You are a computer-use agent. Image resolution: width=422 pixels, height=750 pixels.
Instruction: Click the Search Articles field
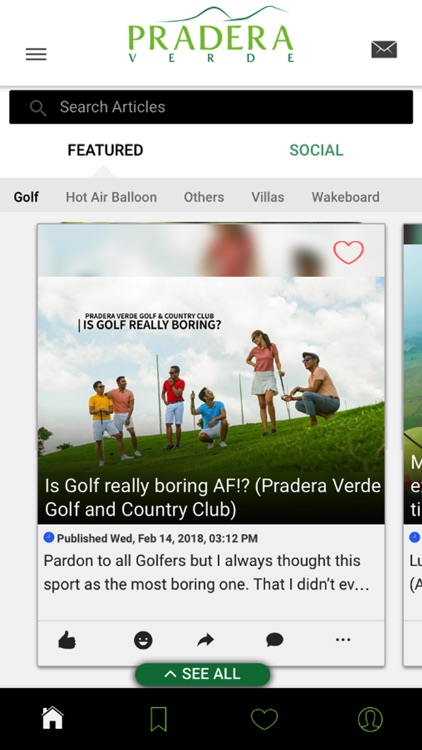coord(211,107)
